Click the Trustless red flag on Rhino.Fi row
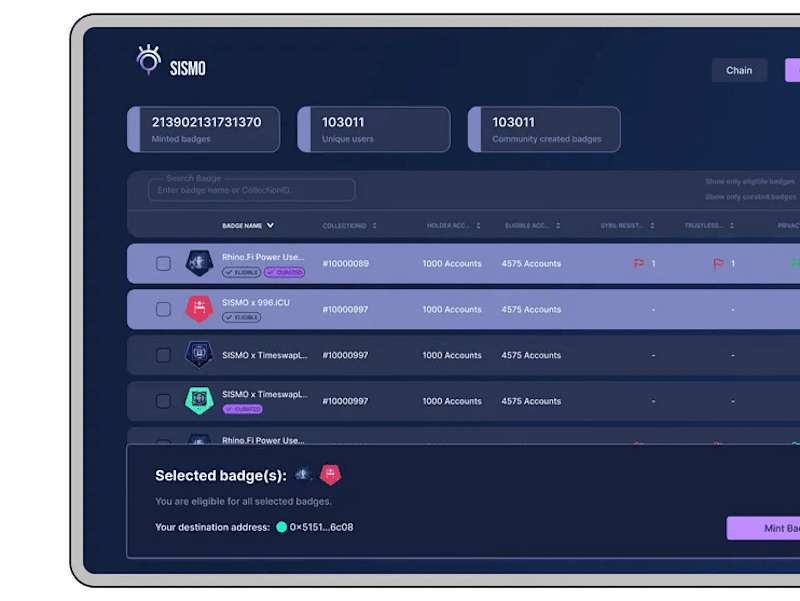The image size is (800, 601). pos(718,263)
